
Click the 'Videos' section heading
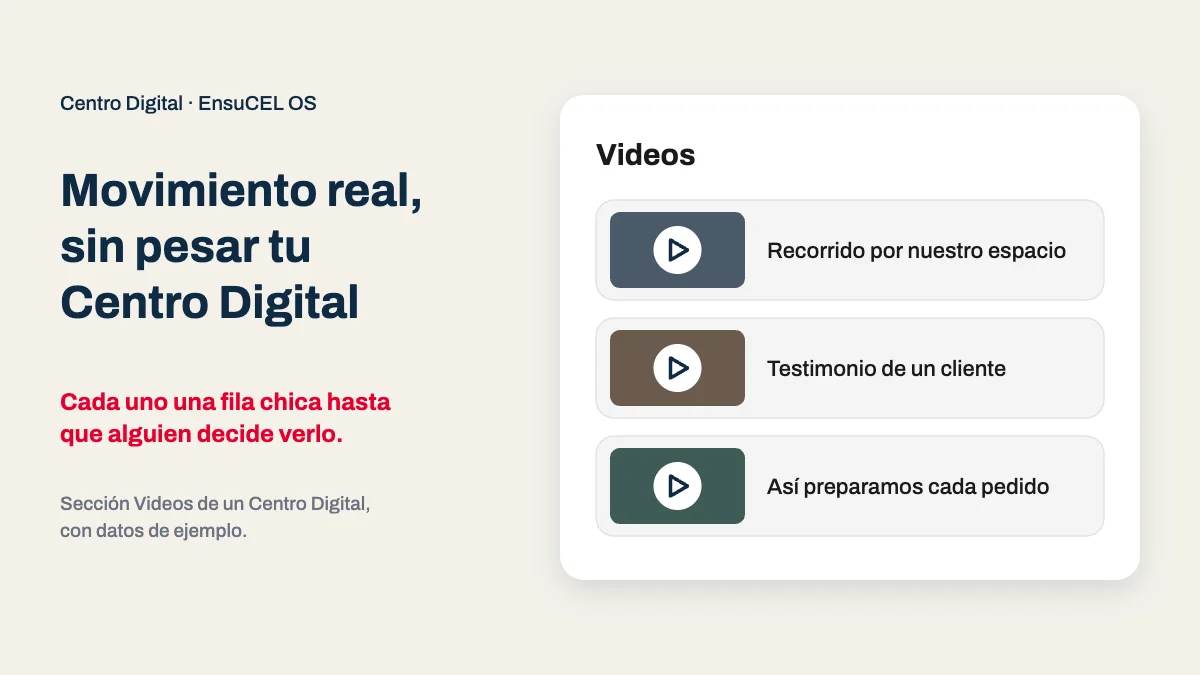645,155
